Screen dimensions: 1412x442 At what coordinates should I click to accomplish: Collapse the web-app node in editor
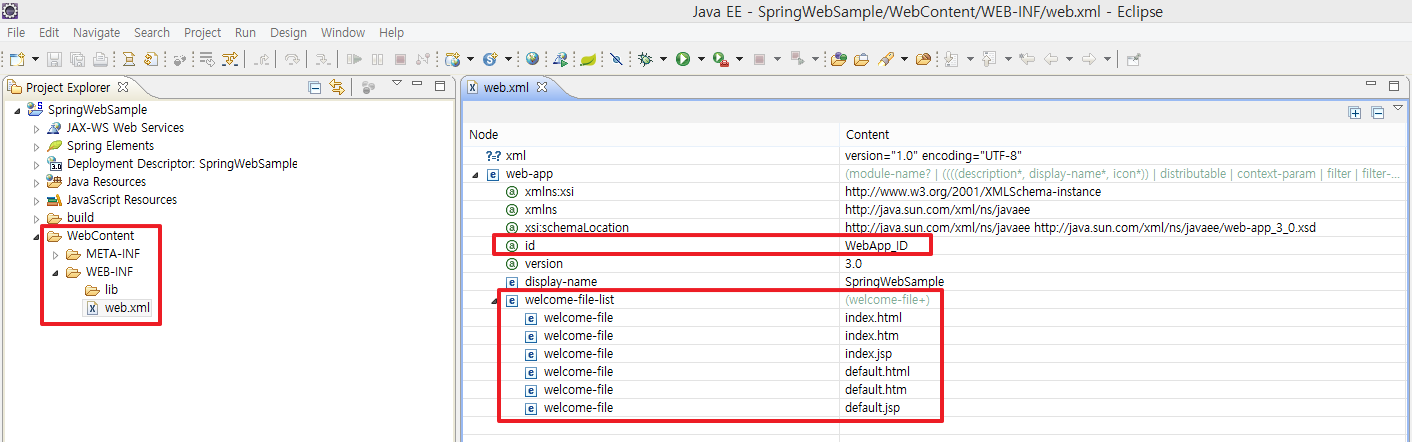pyautogui.click(x=475, y=174)
